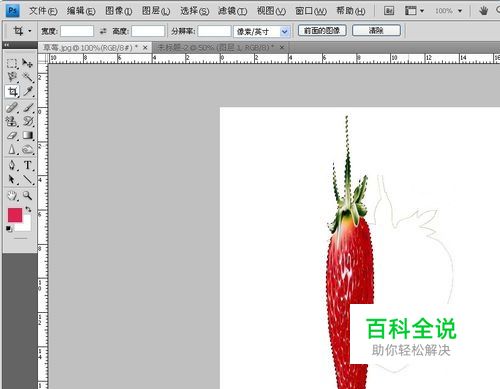Collapse the toolbox with the double arrow

(7, 45)
